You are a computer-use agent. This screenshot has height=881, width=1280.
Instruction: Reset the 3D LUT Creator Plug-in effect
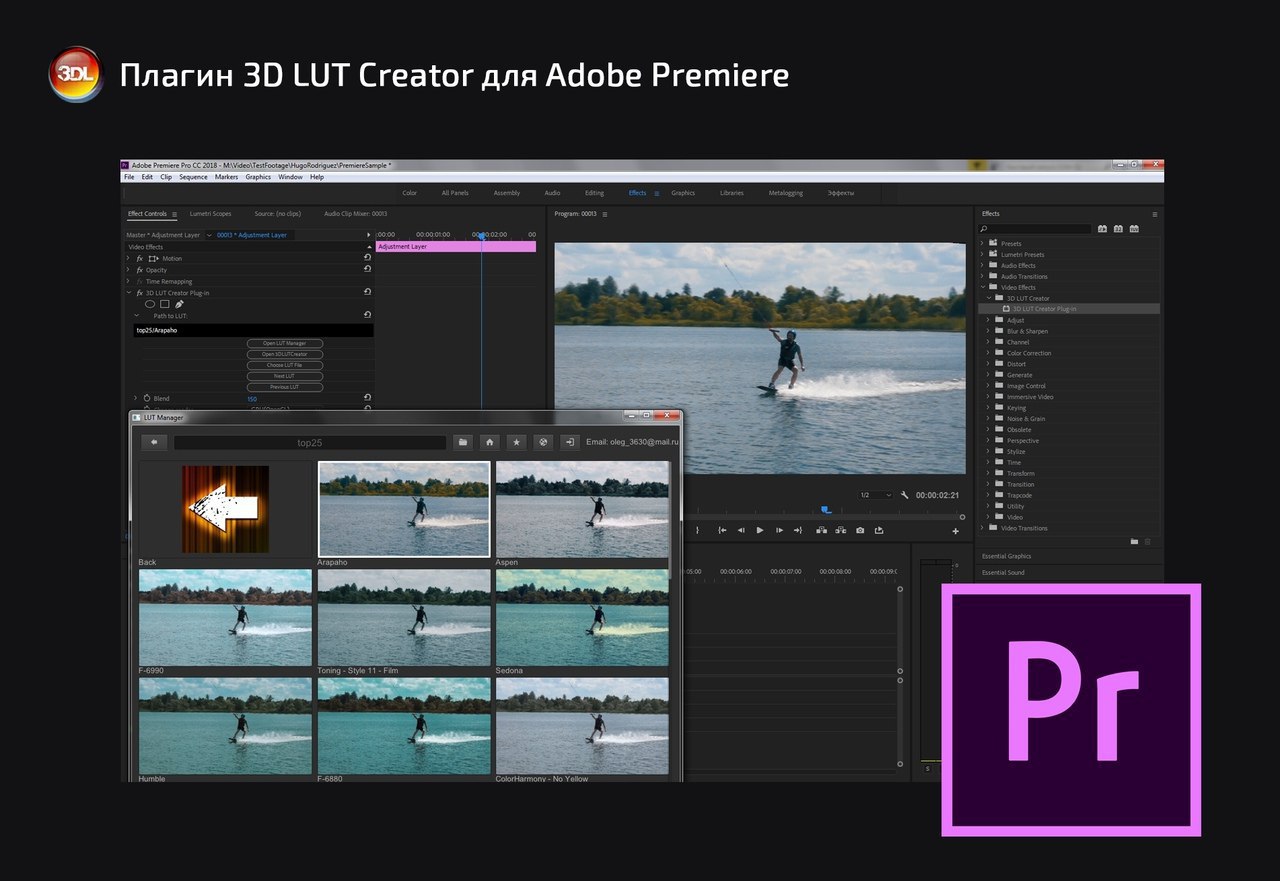click(367, 292)
